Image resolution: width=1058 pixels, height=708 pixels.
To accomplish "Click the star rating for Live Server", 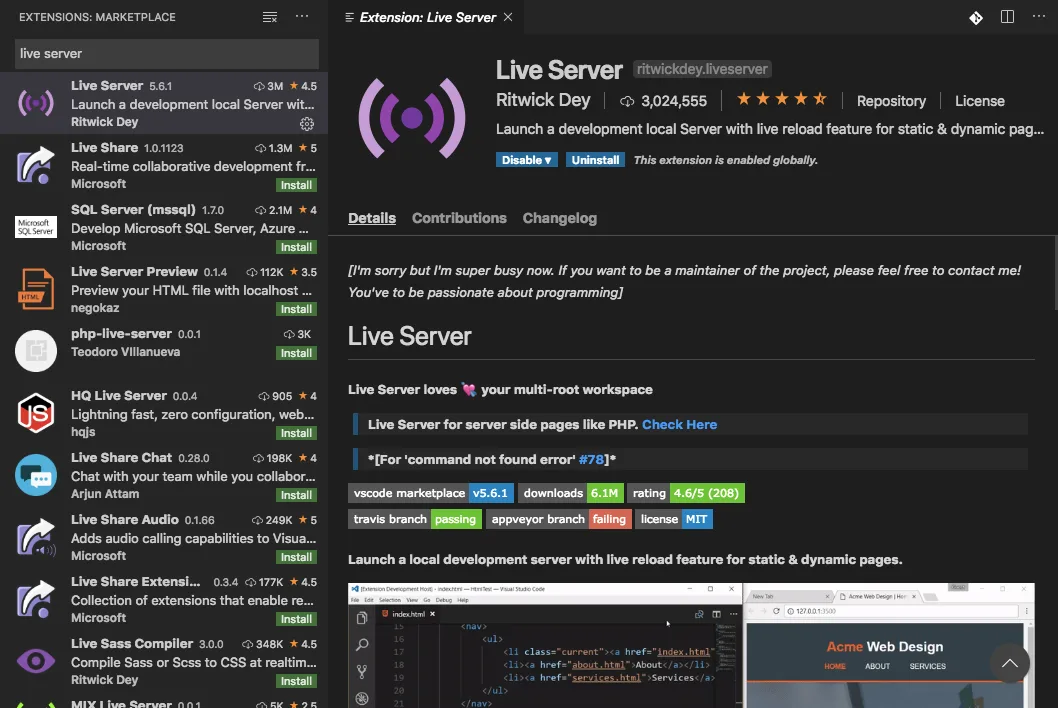I will pos(781,100).
